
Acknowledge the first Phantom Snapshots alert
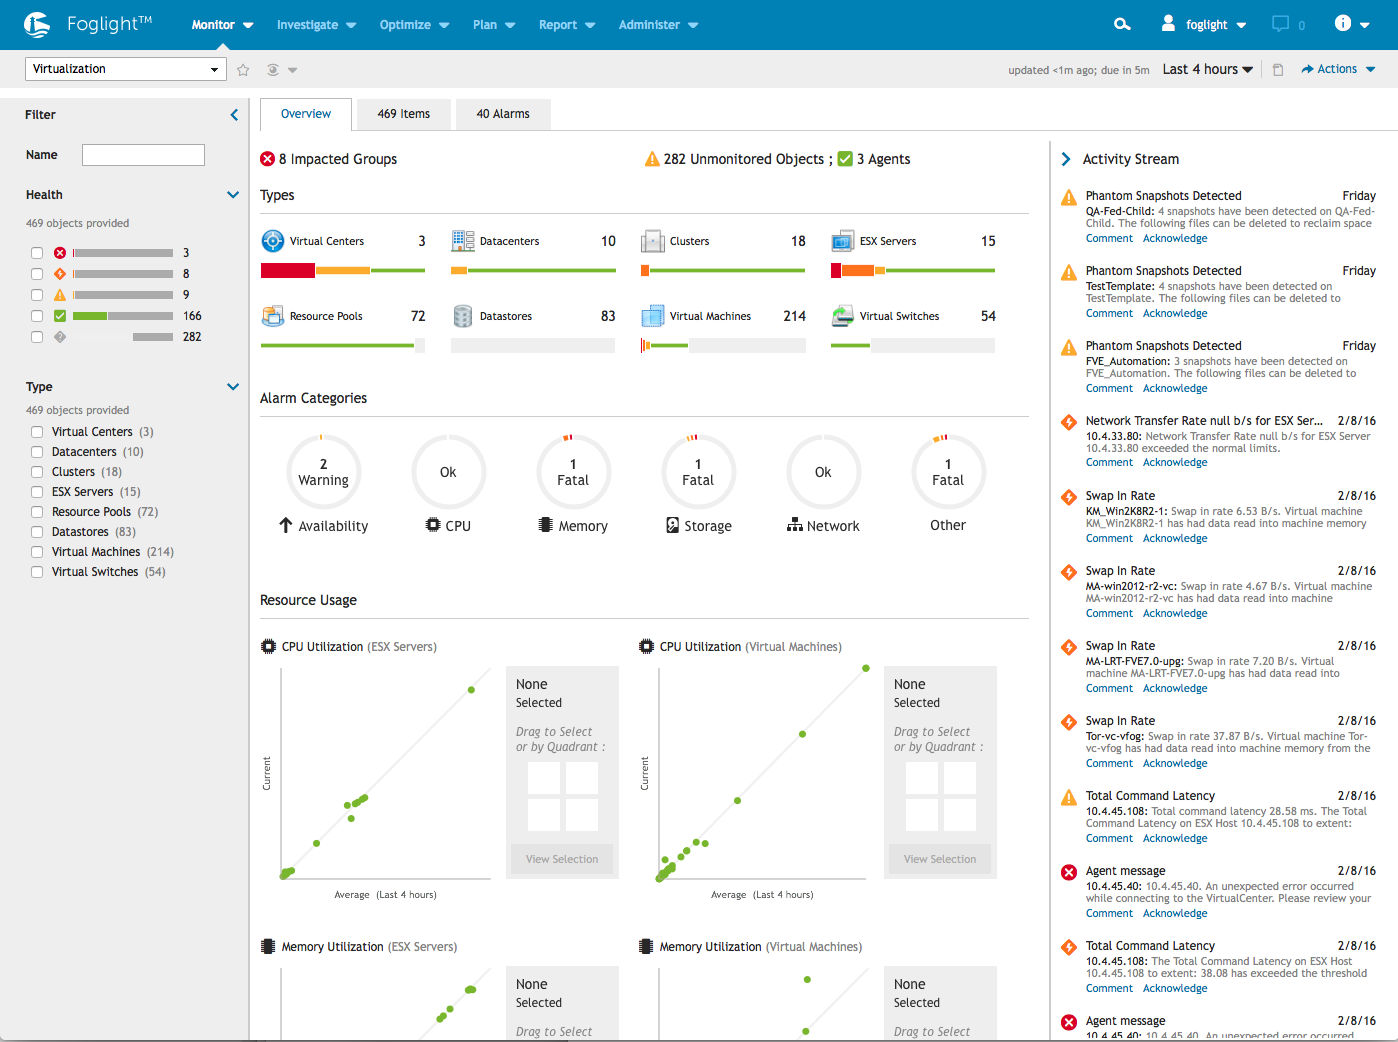pyautogui.click(x=1175, y=238)
